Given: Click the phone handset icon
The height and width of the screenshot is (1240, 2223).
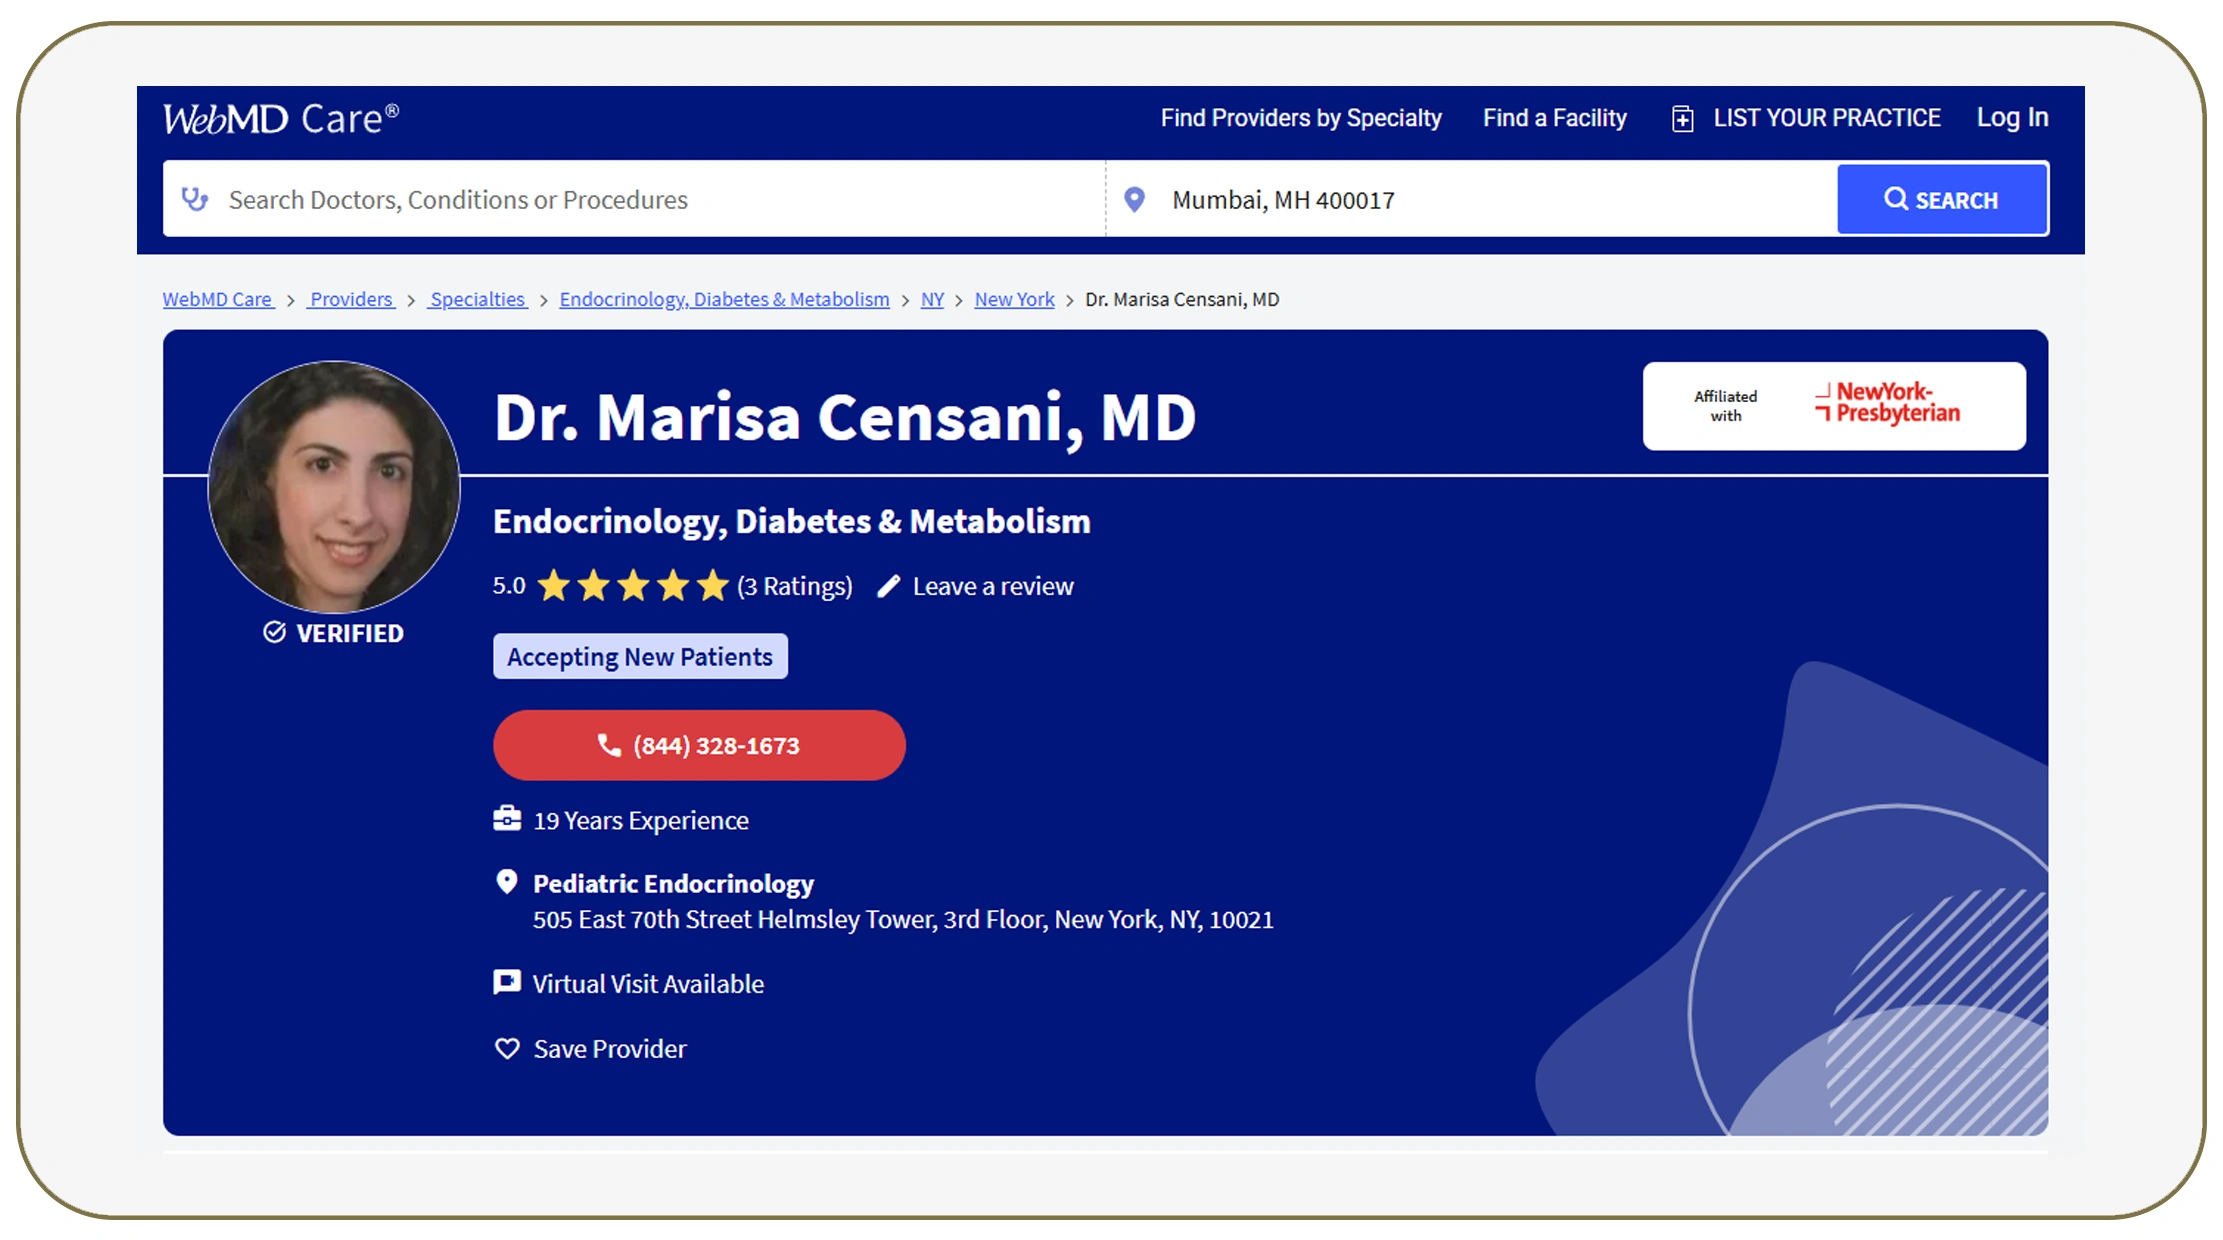Looking at the screenshot, I should coord(609,745).
